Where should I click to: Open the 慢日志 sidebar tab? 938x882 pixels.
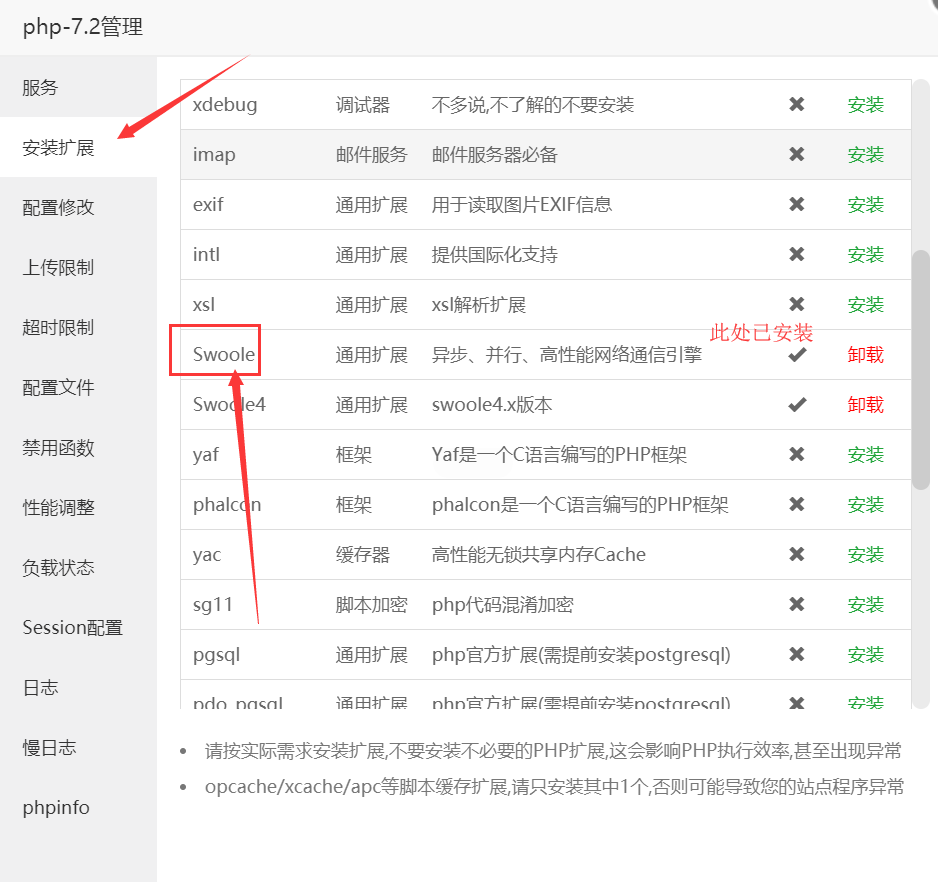point(78,747)
